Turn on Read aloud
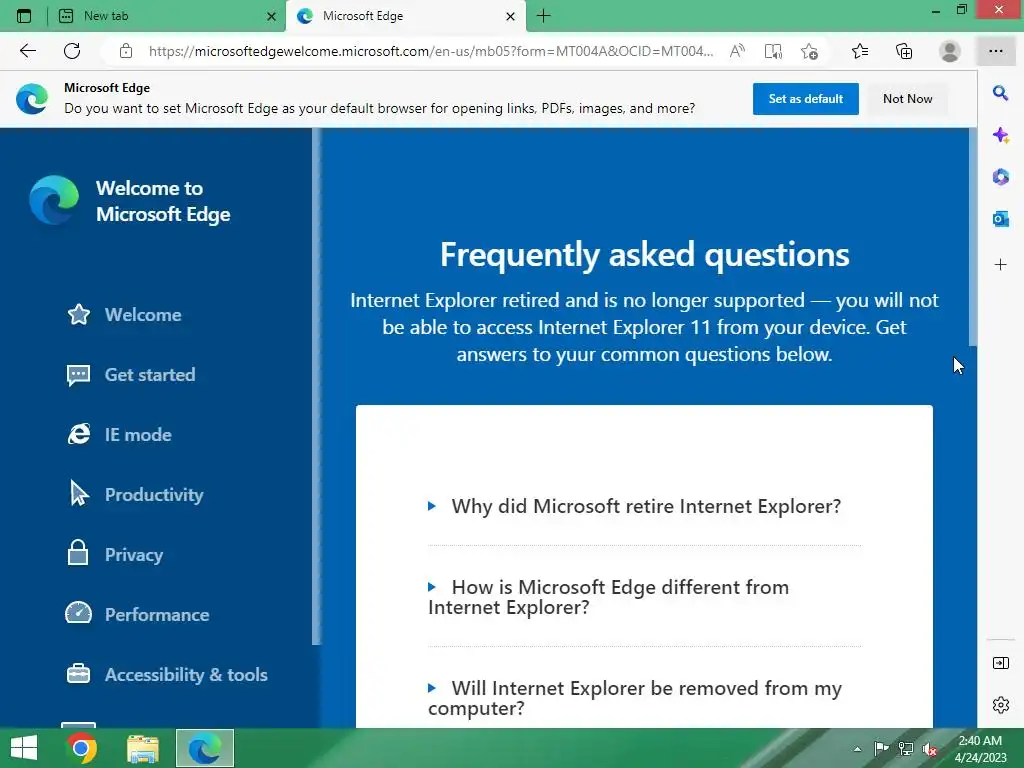Screen dimensions: 1024x768 pos(737,51)
